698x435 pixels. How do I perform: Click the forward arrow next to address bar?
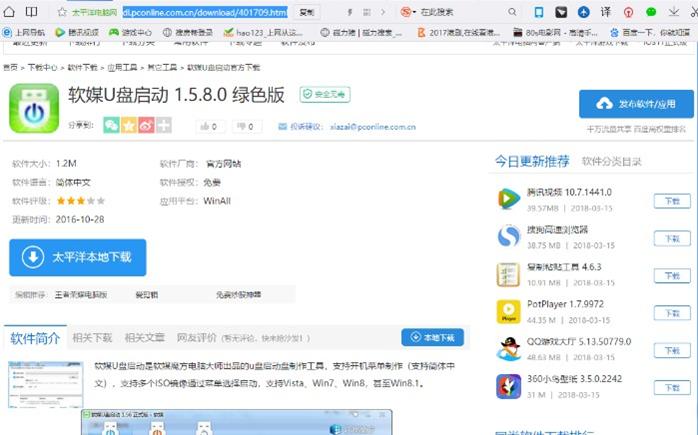point(383,12)
